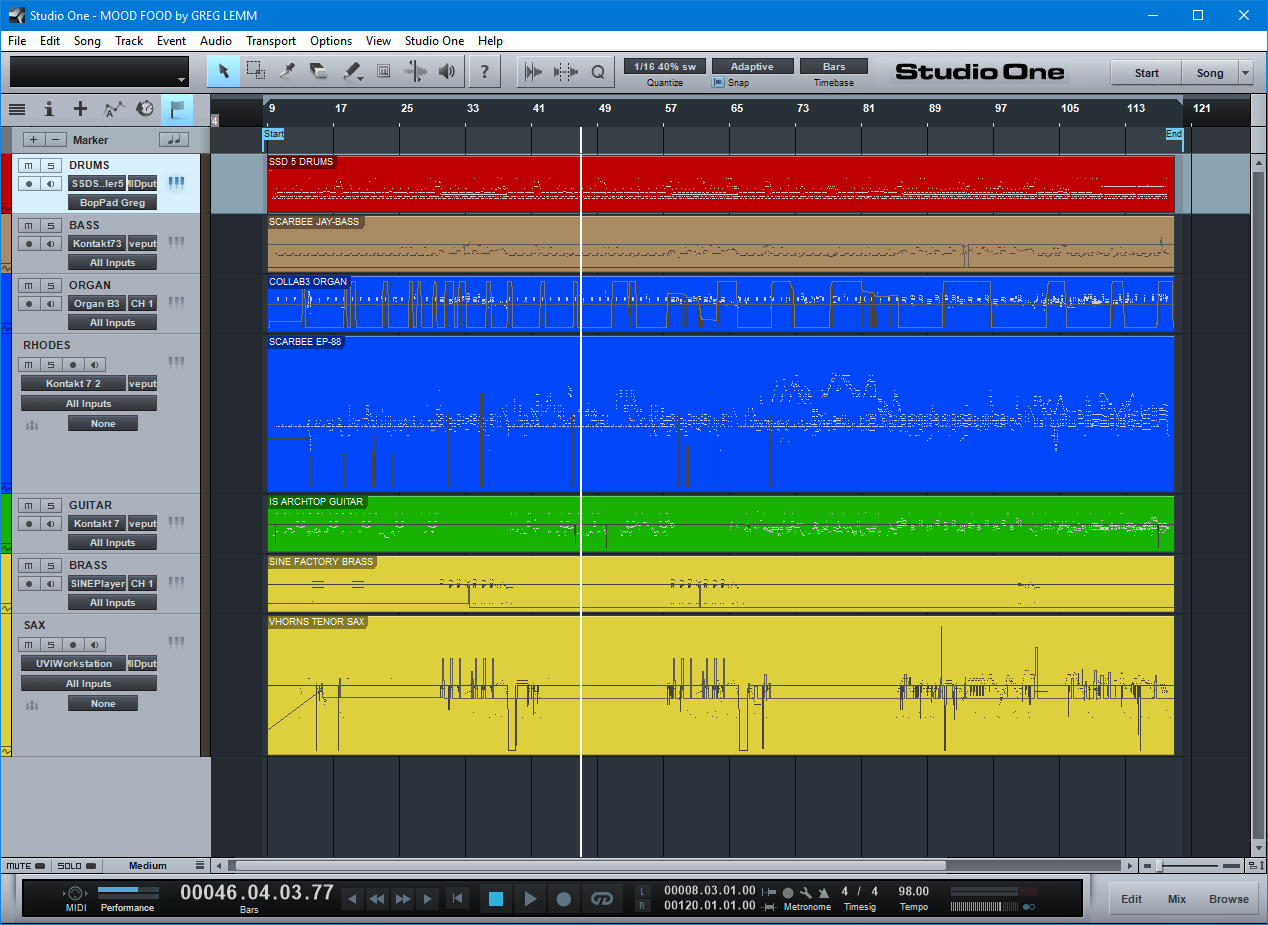The width and height of the screenshot is (1268, 925).
Task: Open the BASS instrument editor keyboard icon
Action: [x=176, y=243]
